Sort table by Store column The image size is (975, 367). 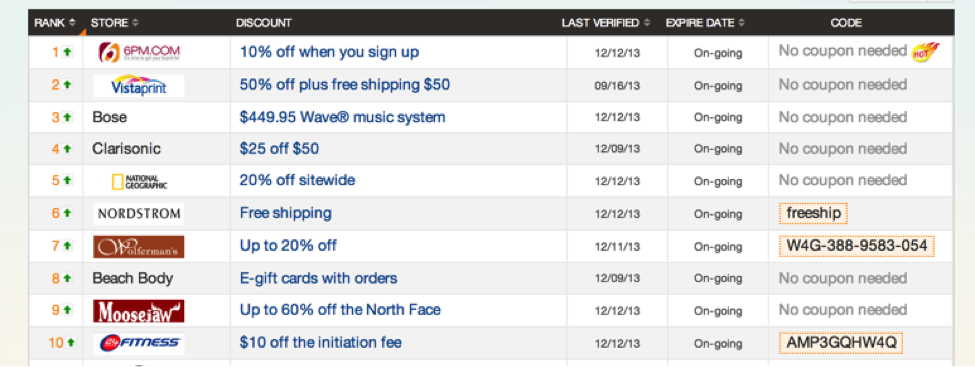(x=114, y=23)
